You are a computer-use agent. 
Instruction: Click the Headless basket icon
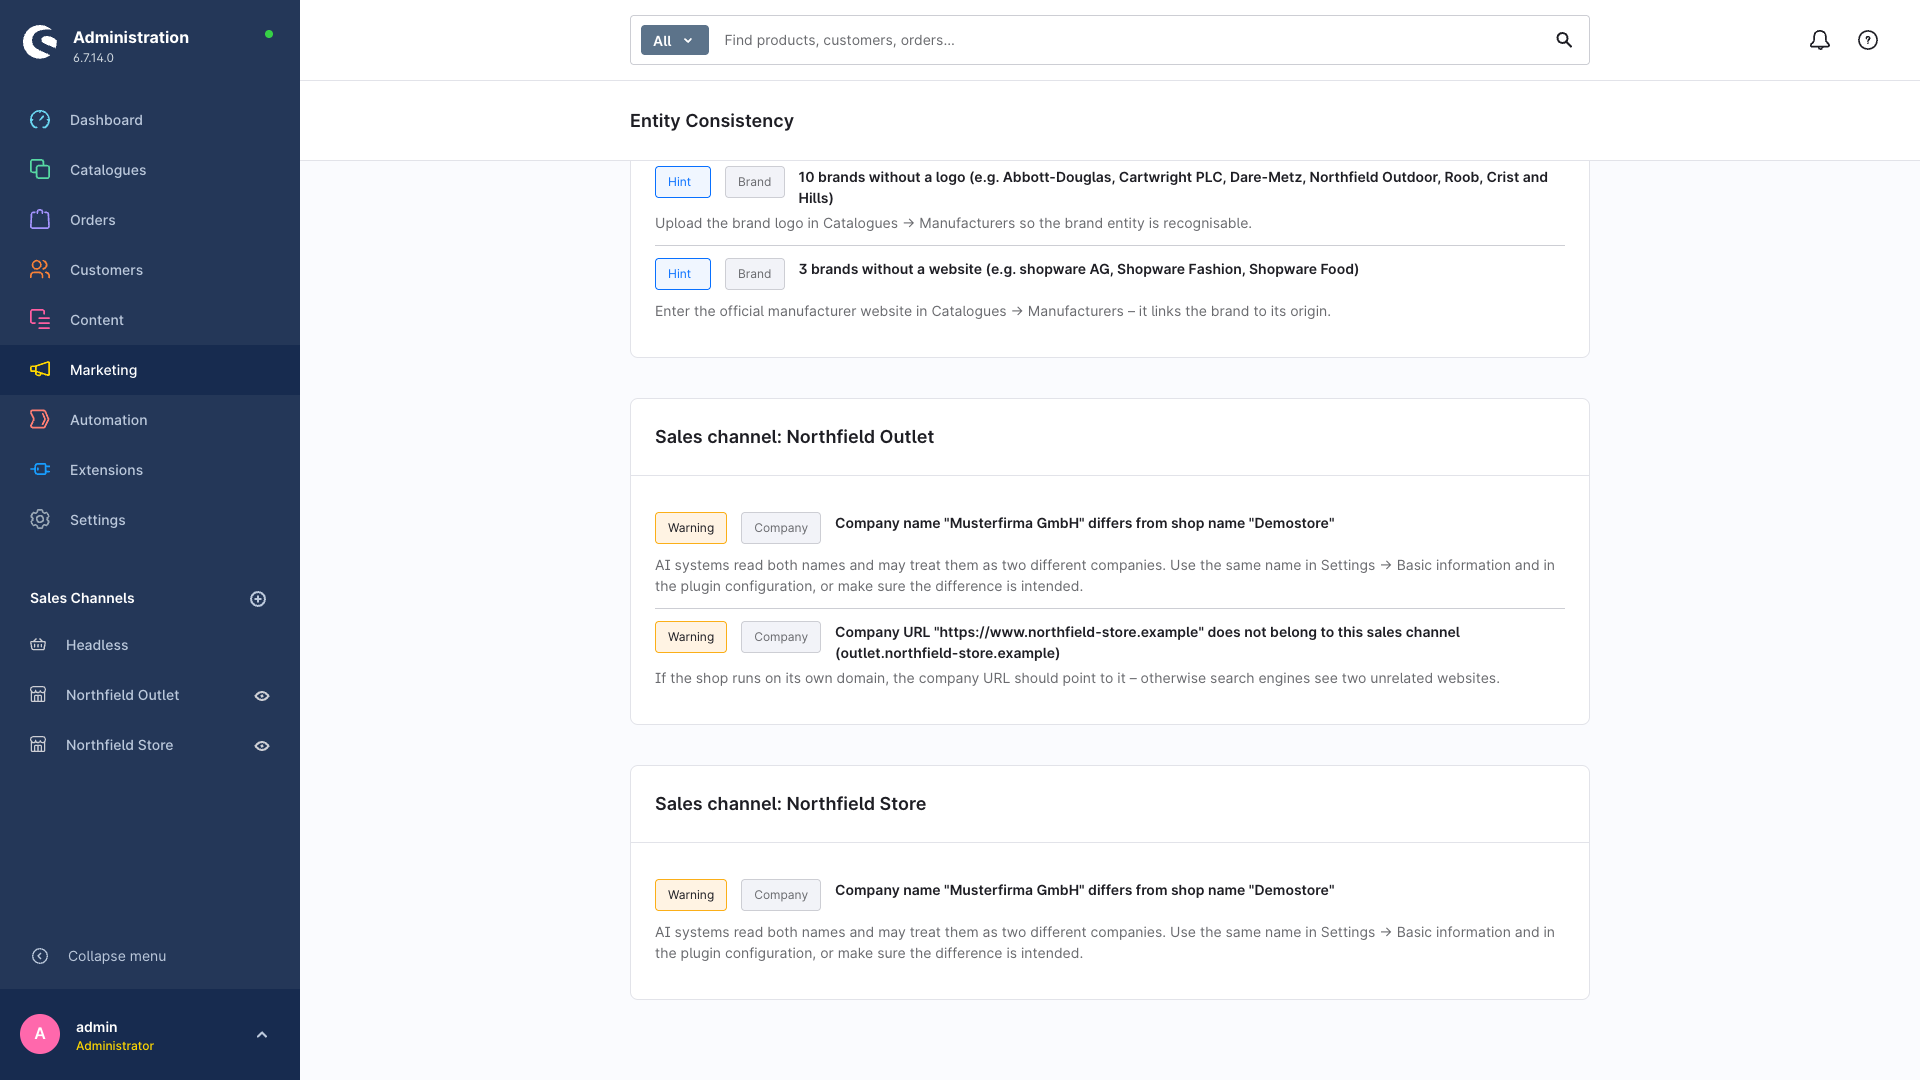[x=38, y=645]
